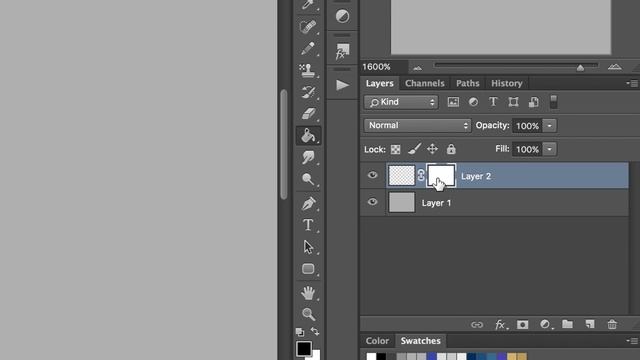This screenshot has width=640, height=360.
Task: Create a new layer
Action: 590,324
